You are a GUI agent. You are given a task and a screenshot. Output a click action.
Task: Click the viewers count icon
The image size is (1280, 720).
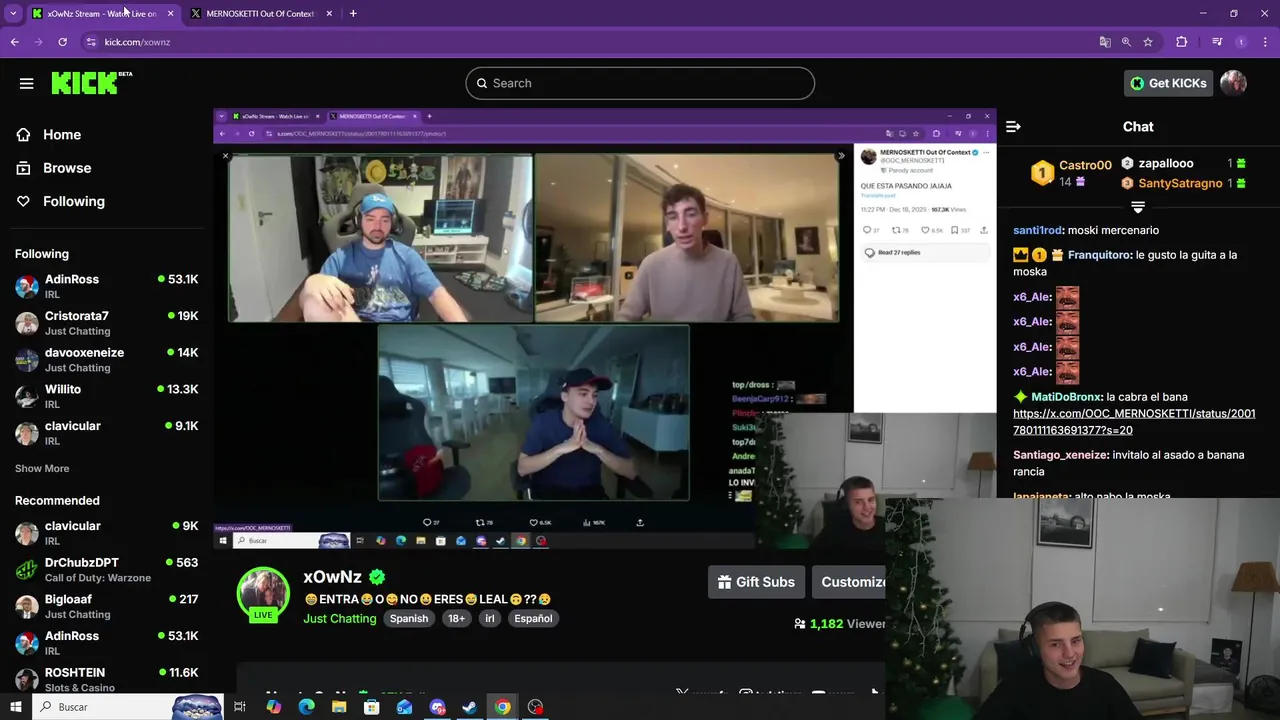[x=800, y=624]
